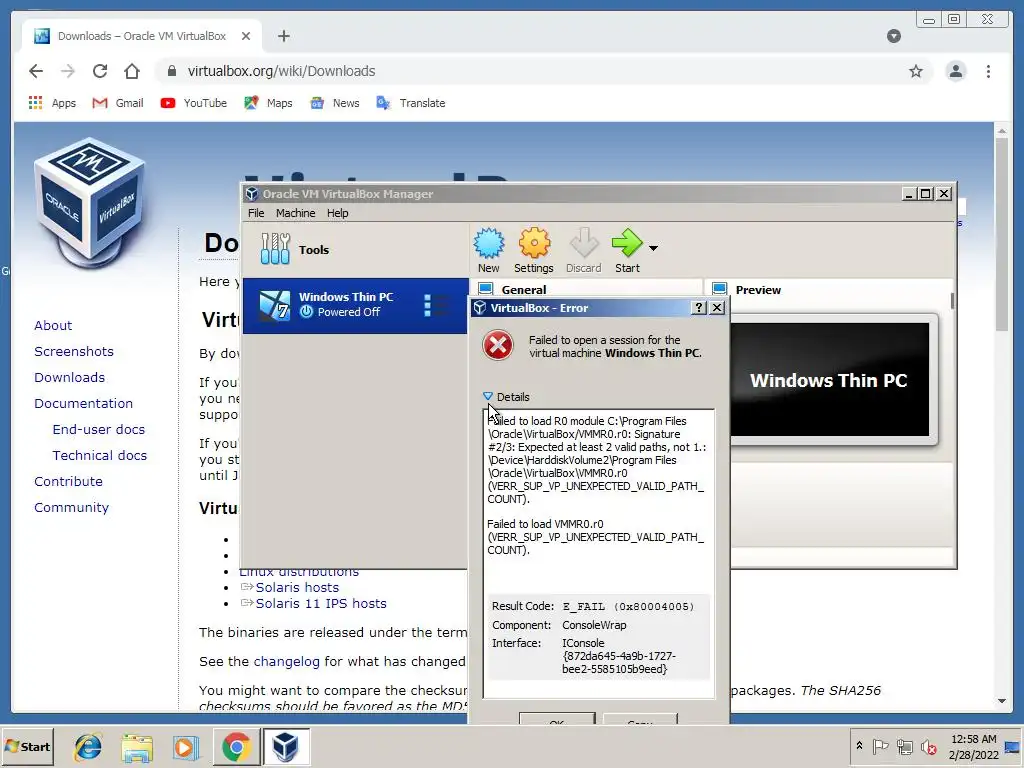
Task: Bookmark this page with star icon
Action: [x=916, y=71]
